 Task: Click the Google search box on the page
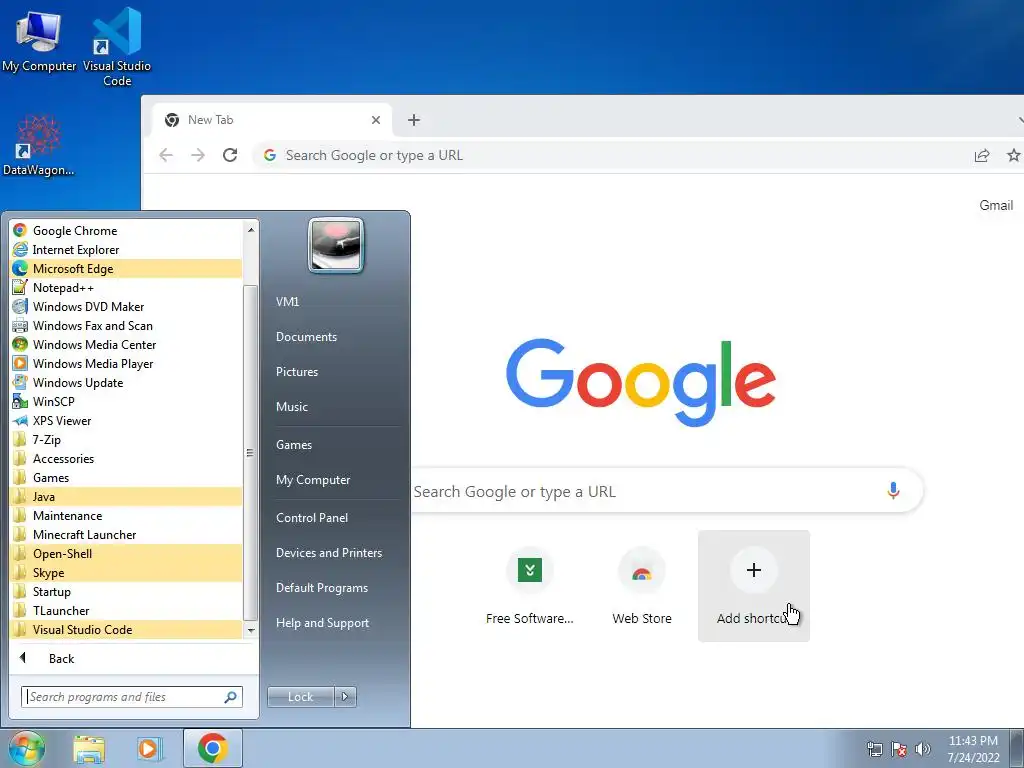pos(666,491)
